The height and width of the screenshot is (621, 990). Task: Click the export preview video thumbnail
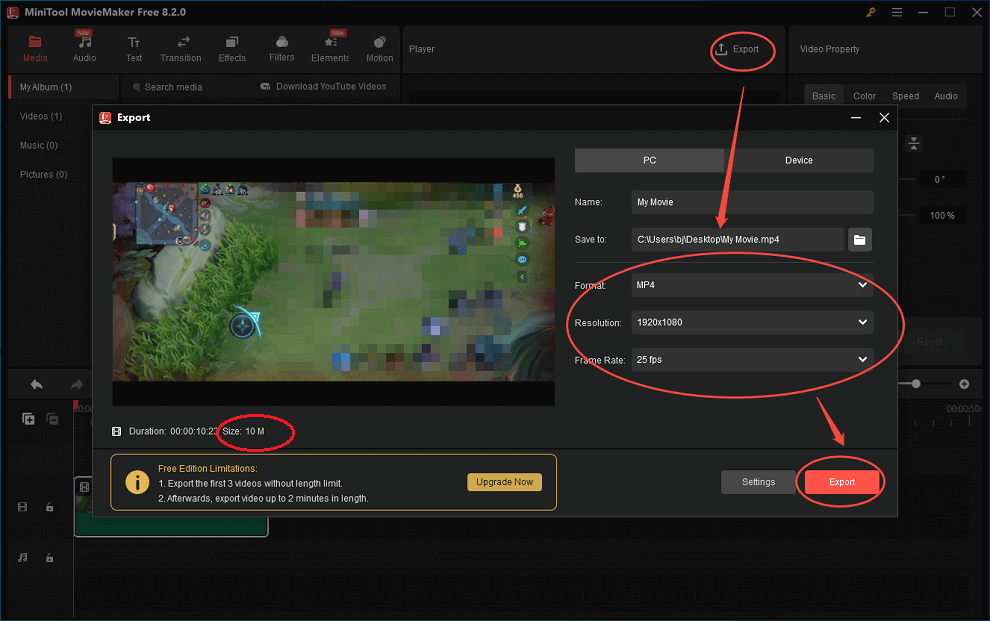click(x=333, y=281)
